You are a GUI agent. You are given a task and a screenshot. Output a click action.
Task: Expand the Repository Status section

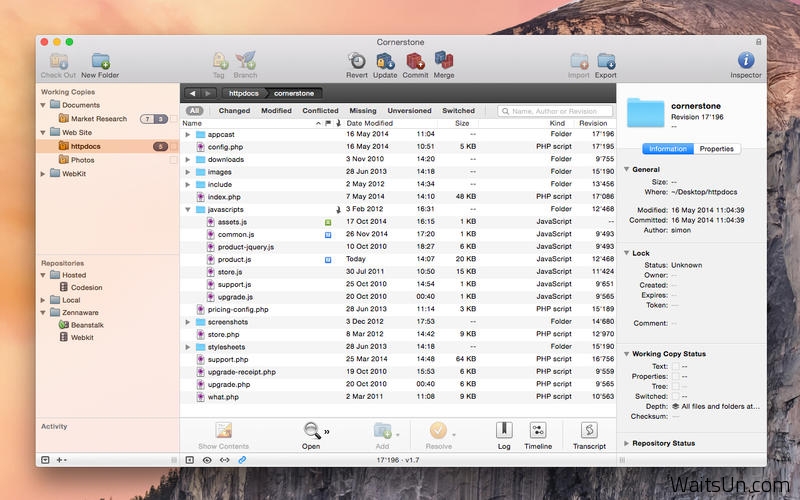coord(627,443)
